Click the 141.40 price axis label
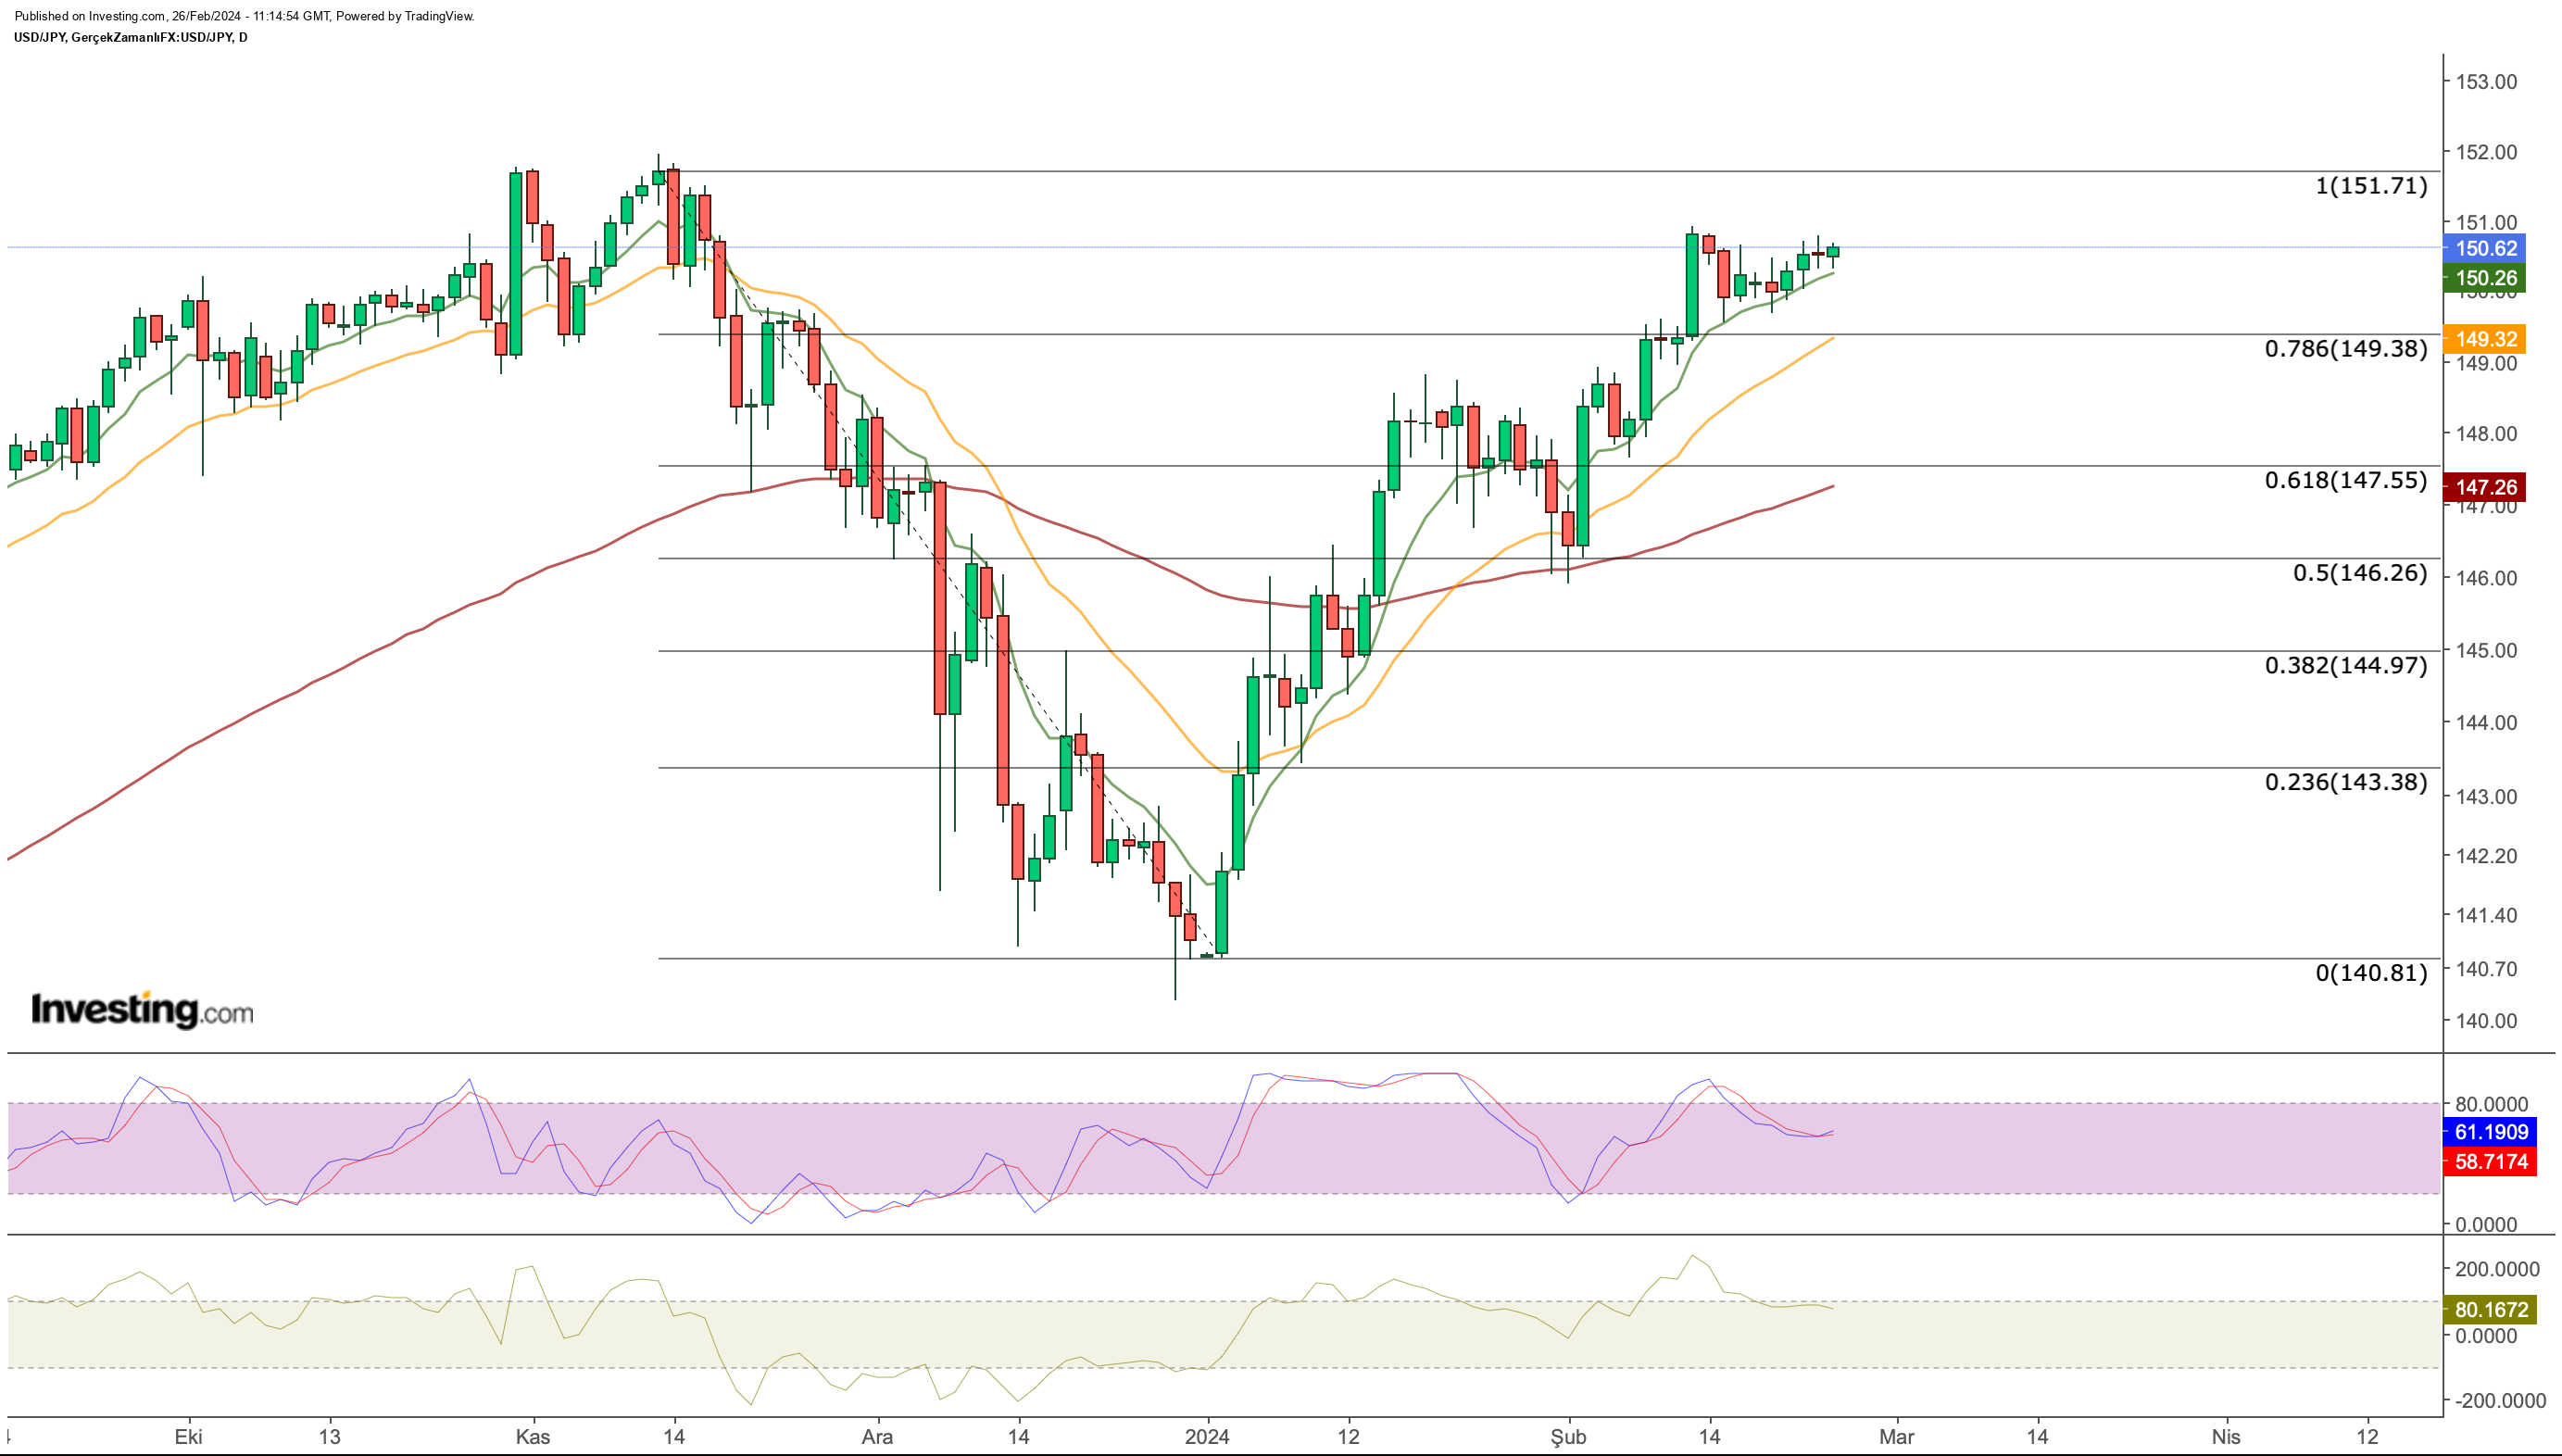This screenshot has width=2562, height=1456. click(2486, 915)
